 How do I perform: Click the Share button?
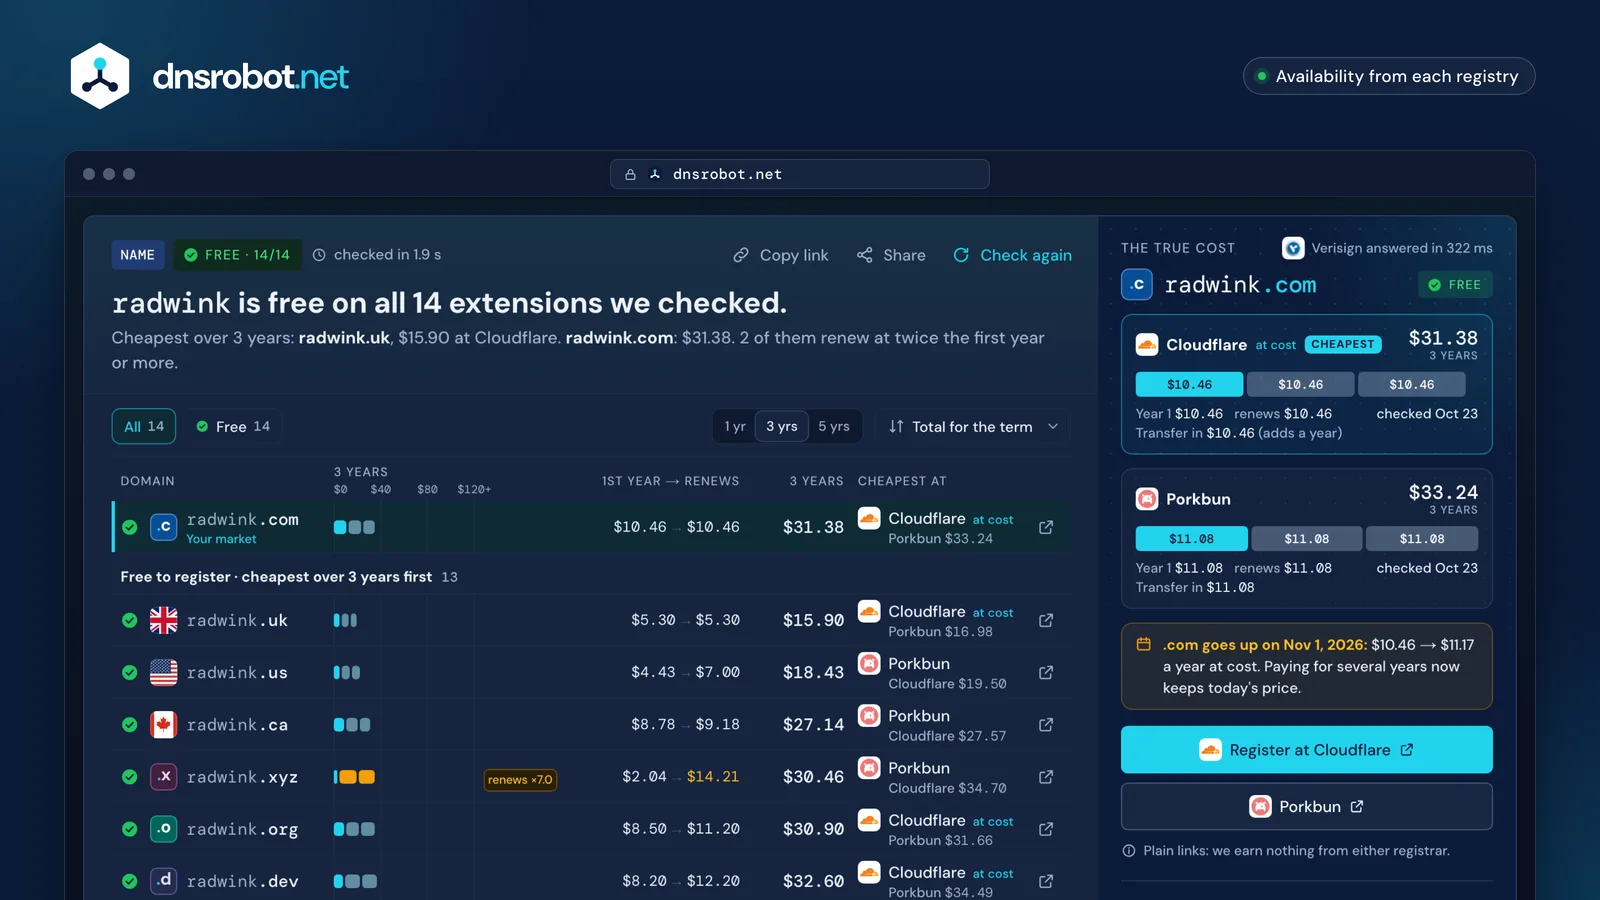(x=891, y=255)
